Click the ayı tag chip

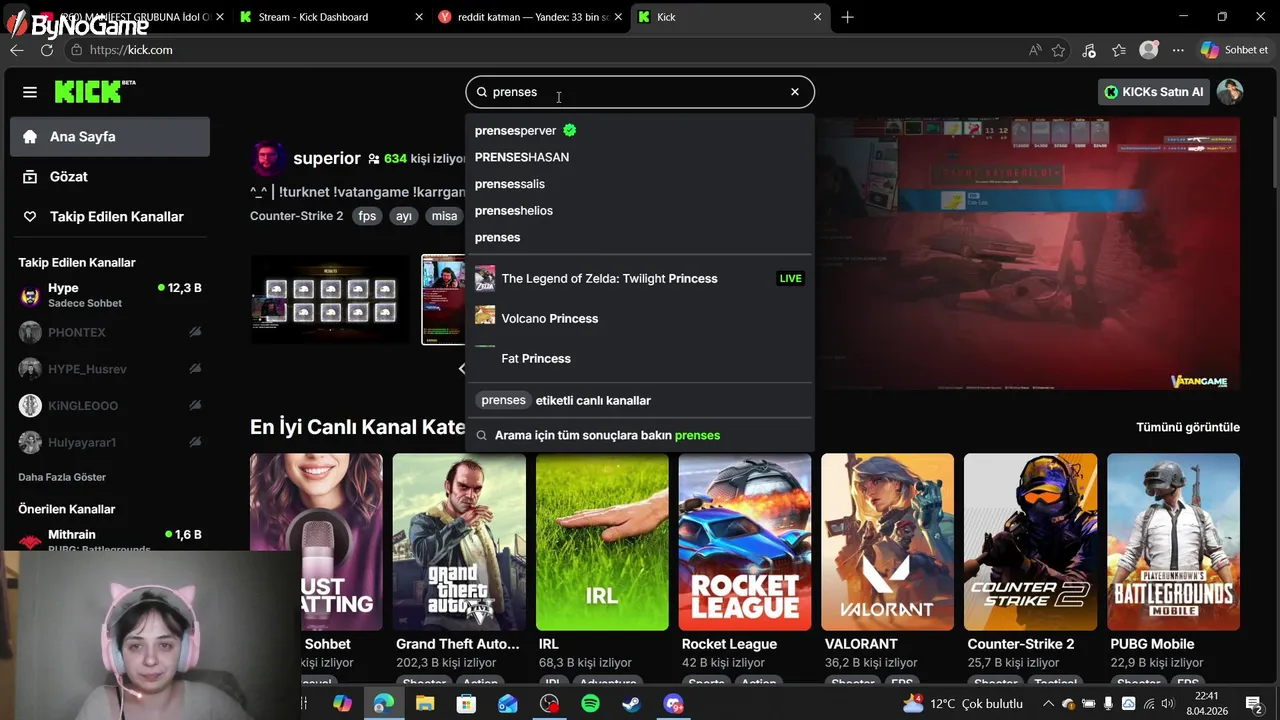[404, 216]
